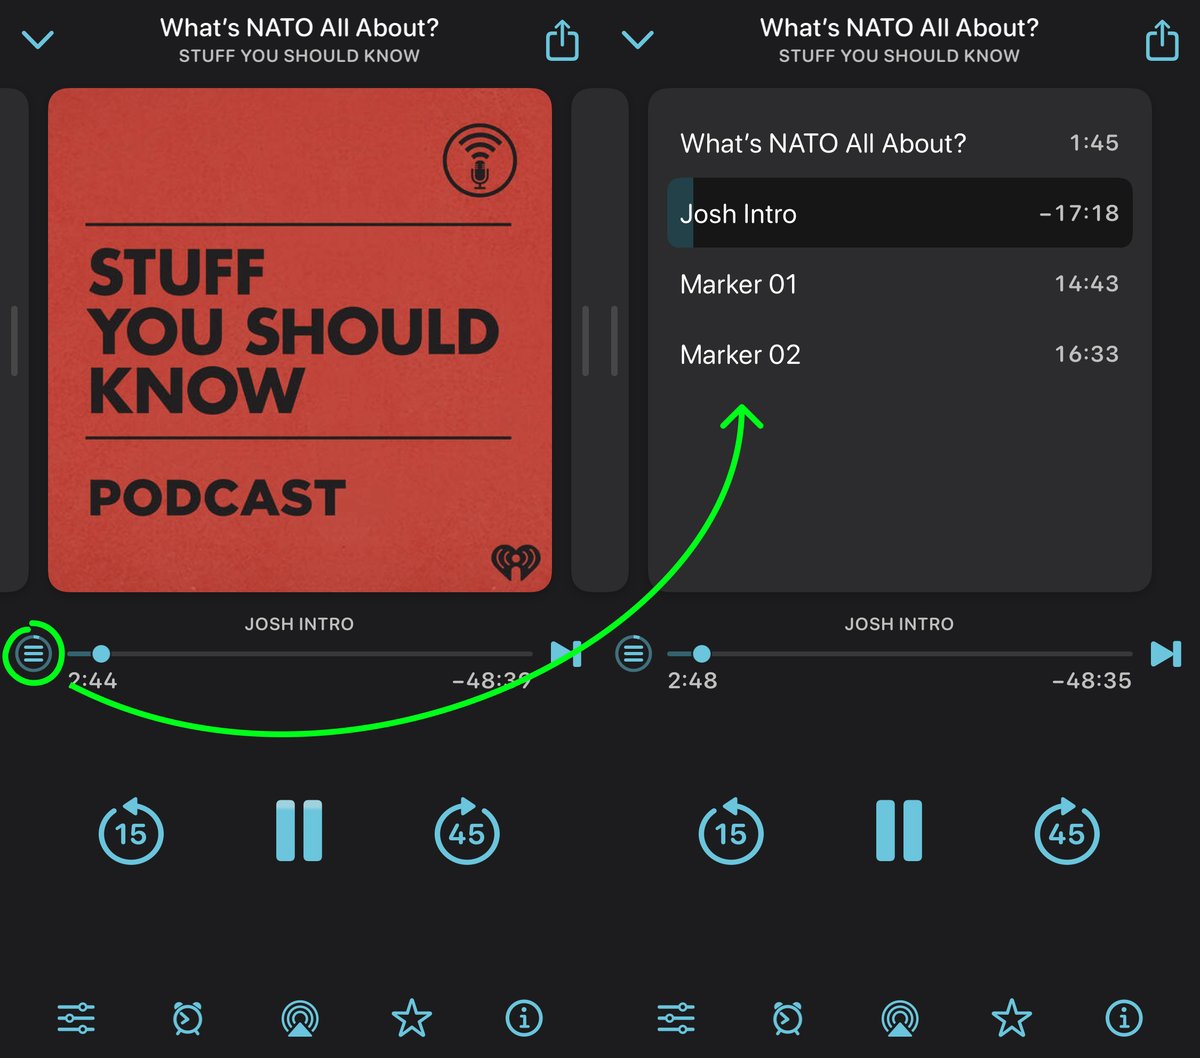The image size is (1200, 1058).
Task: Collapse the right player with the down chevron
Action: 637,40
